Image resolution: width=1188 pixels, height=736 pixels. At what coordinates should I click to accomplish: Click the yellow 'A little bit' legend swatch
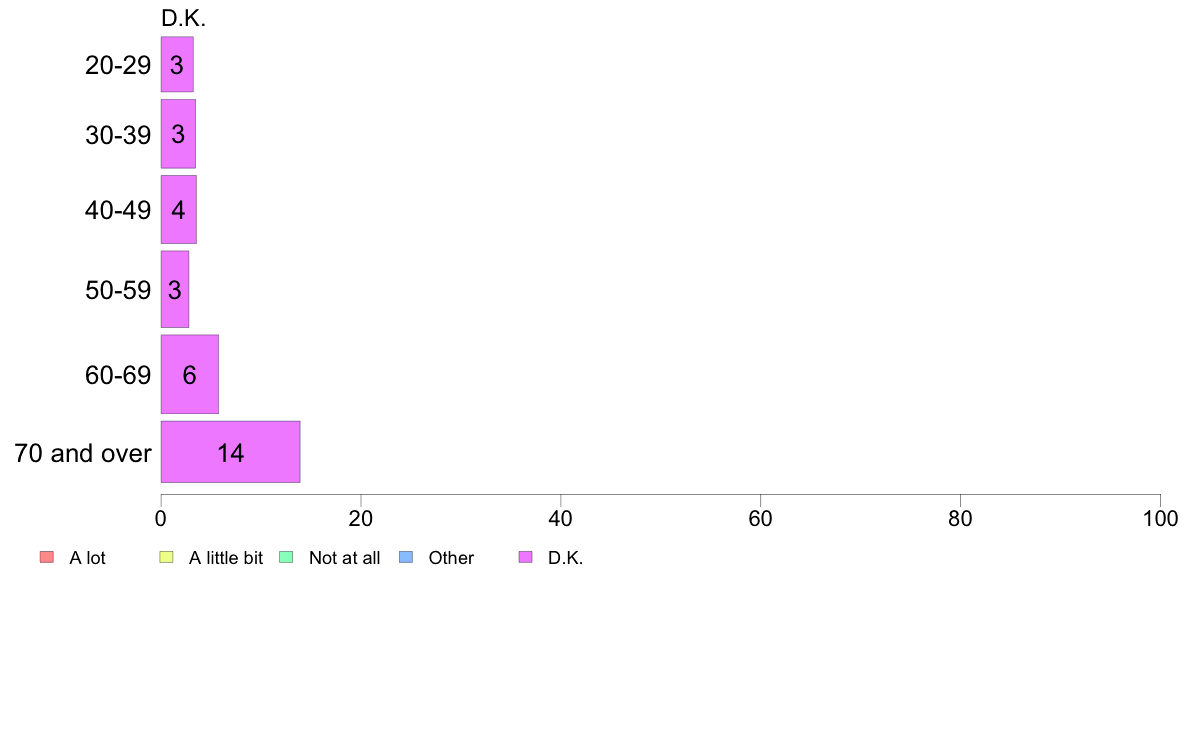(167, 557)
